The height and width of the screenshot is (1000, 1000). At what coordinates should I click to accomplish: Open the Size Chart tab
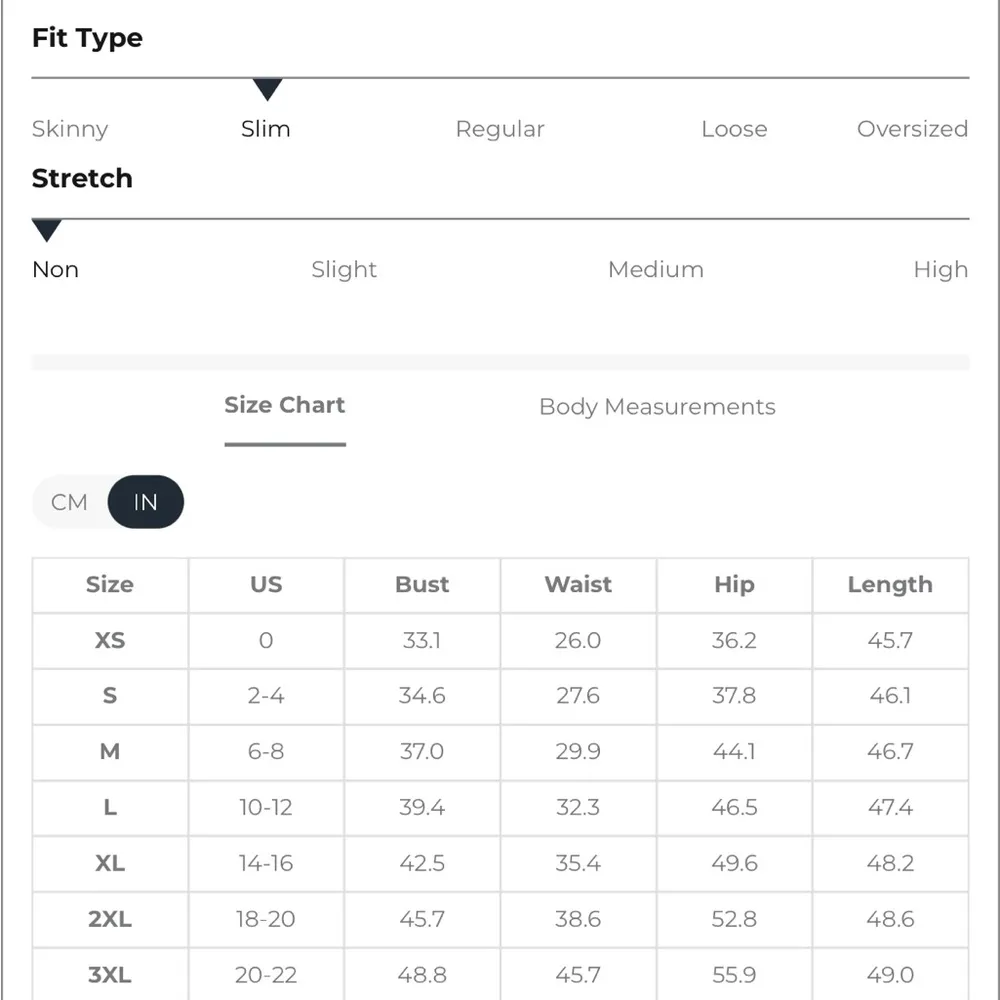(284, 406)
